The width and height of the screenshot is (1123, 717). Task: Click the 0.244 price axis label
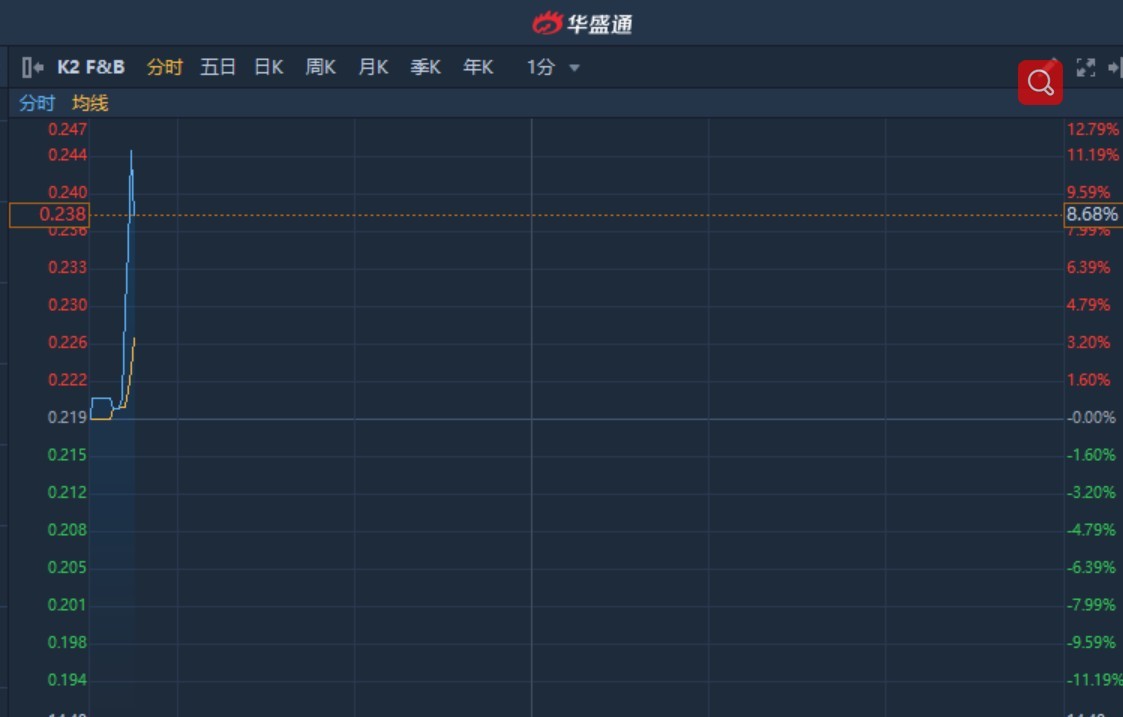point(67,155)
